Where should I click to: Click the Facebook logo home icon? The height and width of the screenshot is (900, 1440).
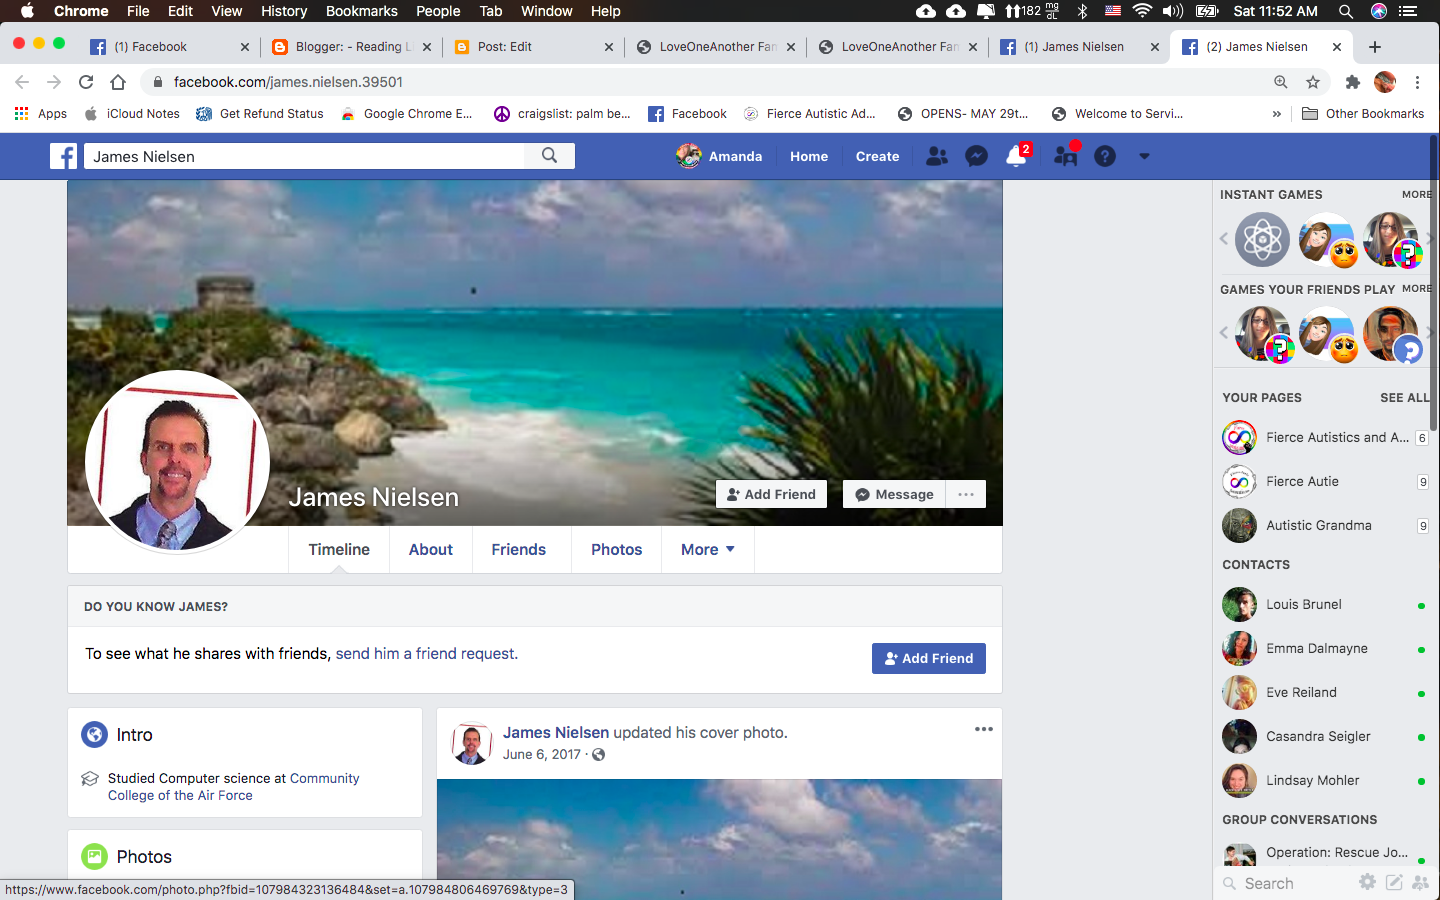pos(64,156)
